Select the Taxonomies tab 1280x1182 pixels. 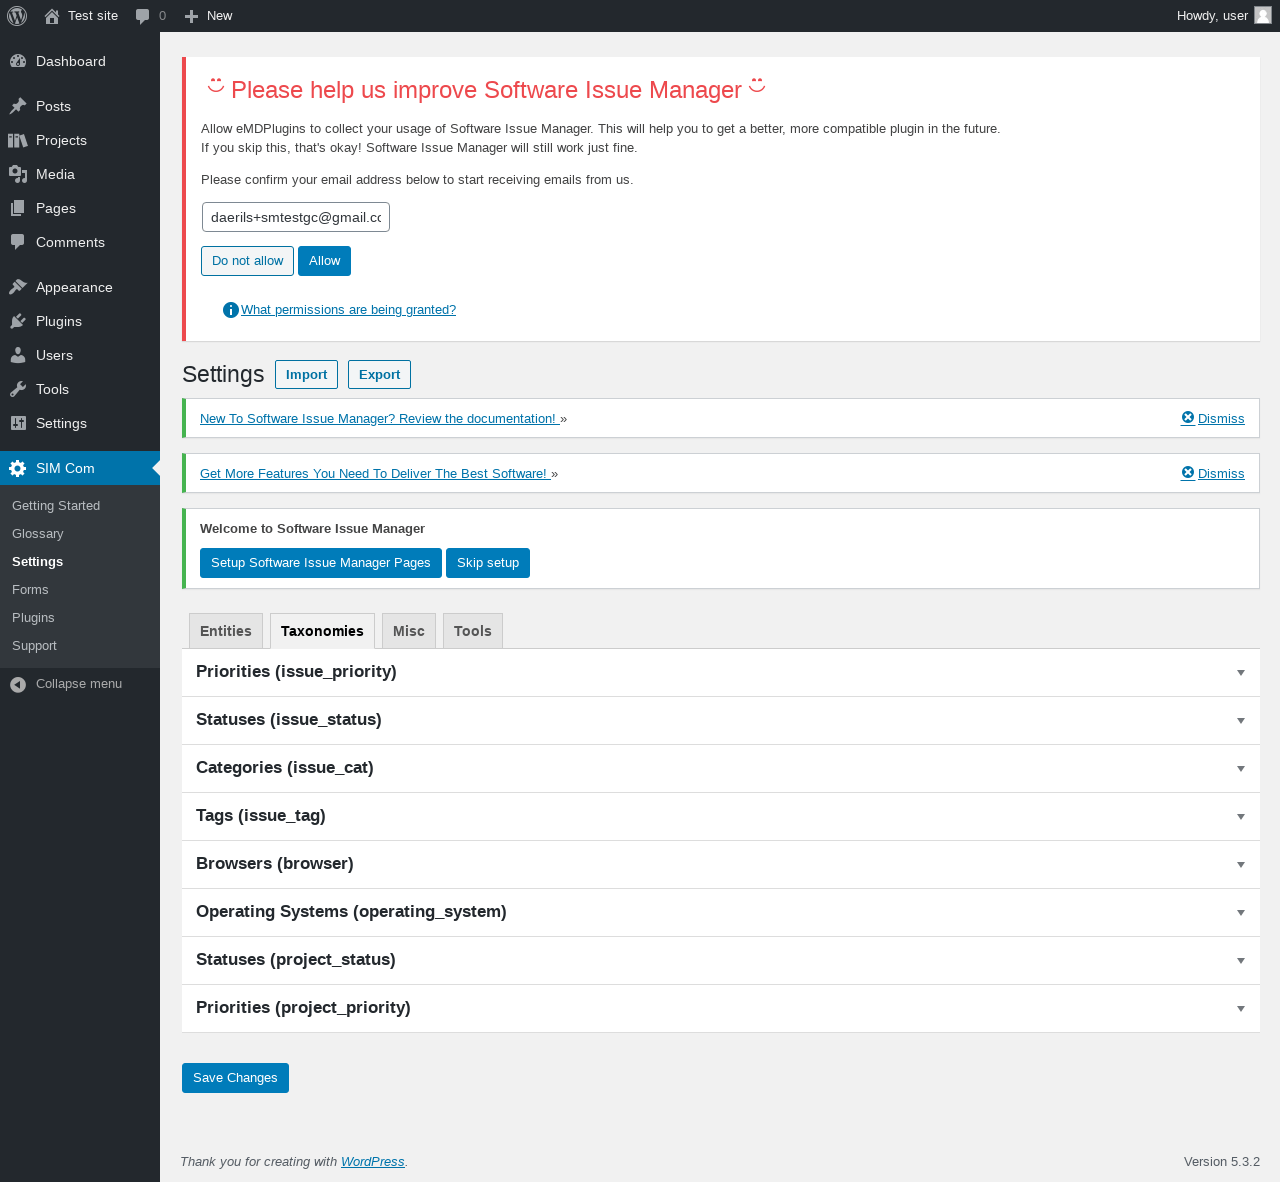coord(322,631)
